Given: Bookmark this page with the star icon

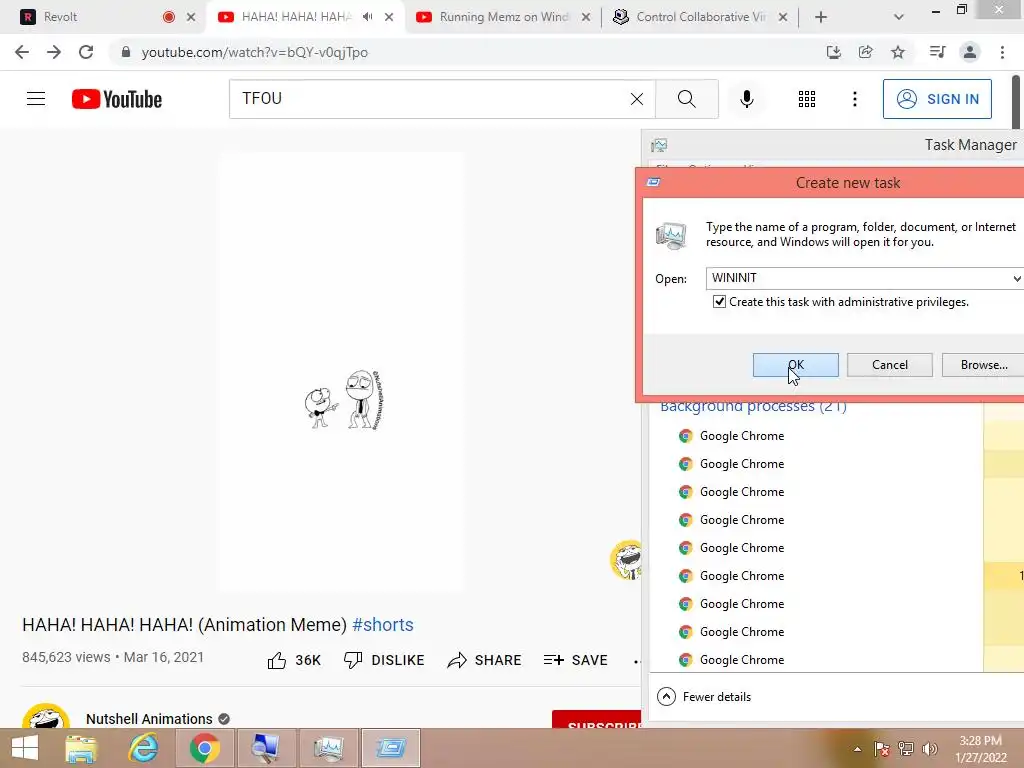Looking at the screenshot, I should tap(898, 52).
